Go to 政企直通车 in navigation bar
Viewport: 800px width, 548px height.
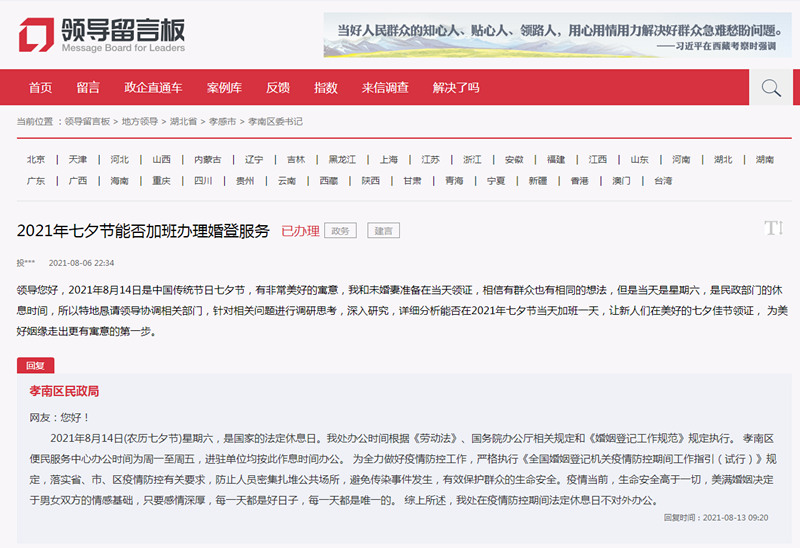pos(153,88)
